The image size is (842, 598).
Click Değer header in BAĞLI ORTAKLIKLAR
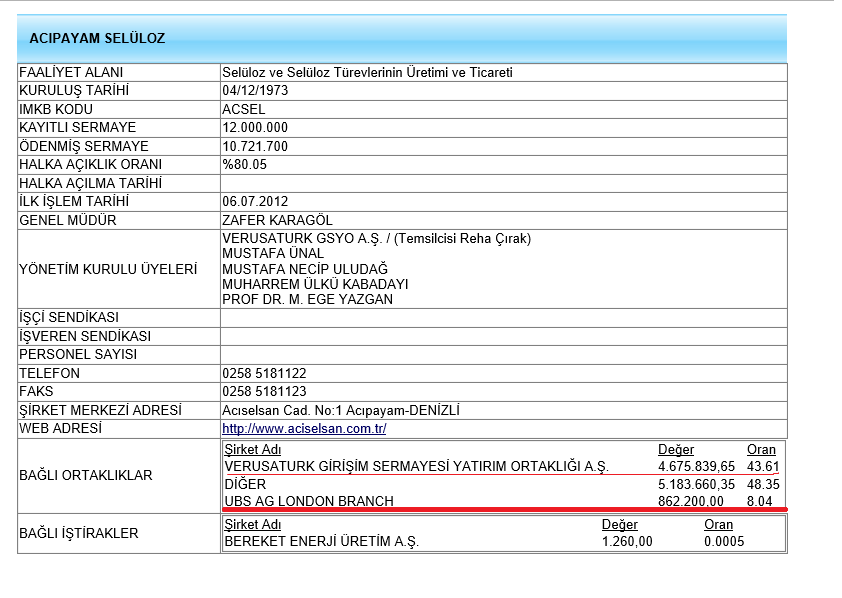tap(676, 450)
